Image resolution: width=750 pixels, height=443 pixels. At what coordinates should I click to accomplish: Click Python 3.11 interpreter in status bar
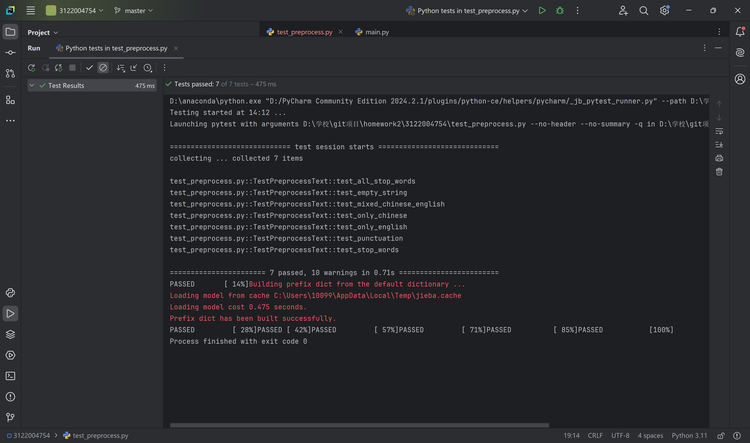689,435
